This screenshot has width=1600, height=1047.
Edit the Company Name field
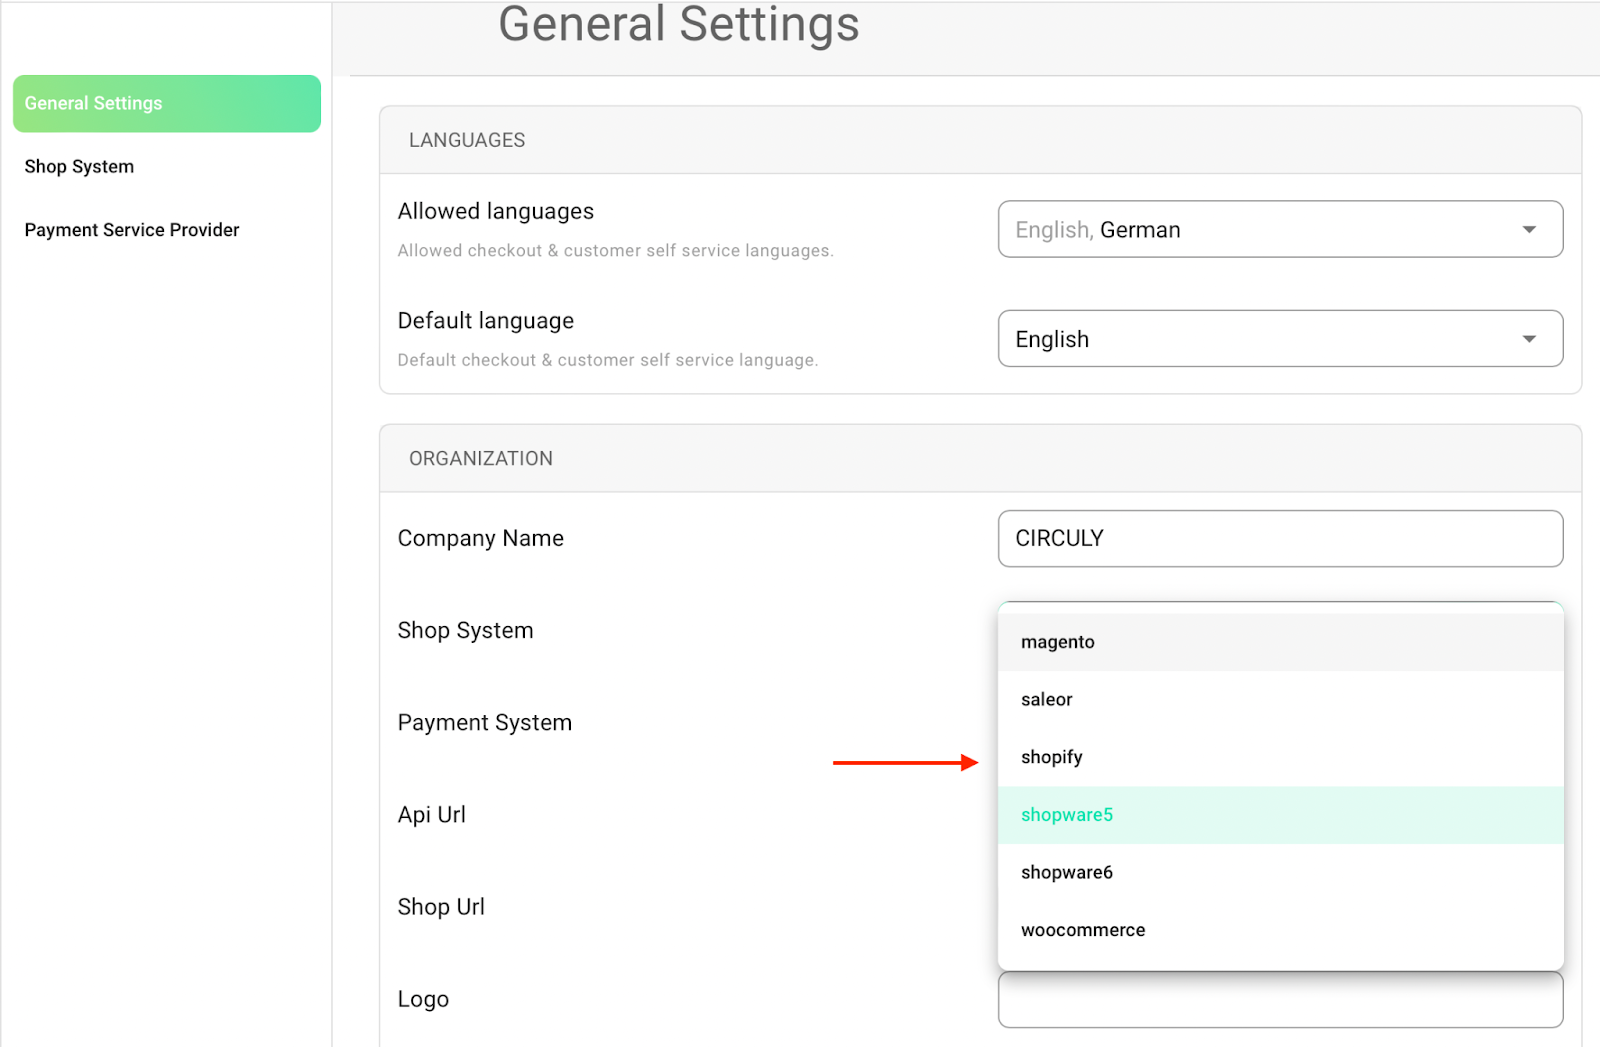pyautogui.click(x=1280, y=538)
